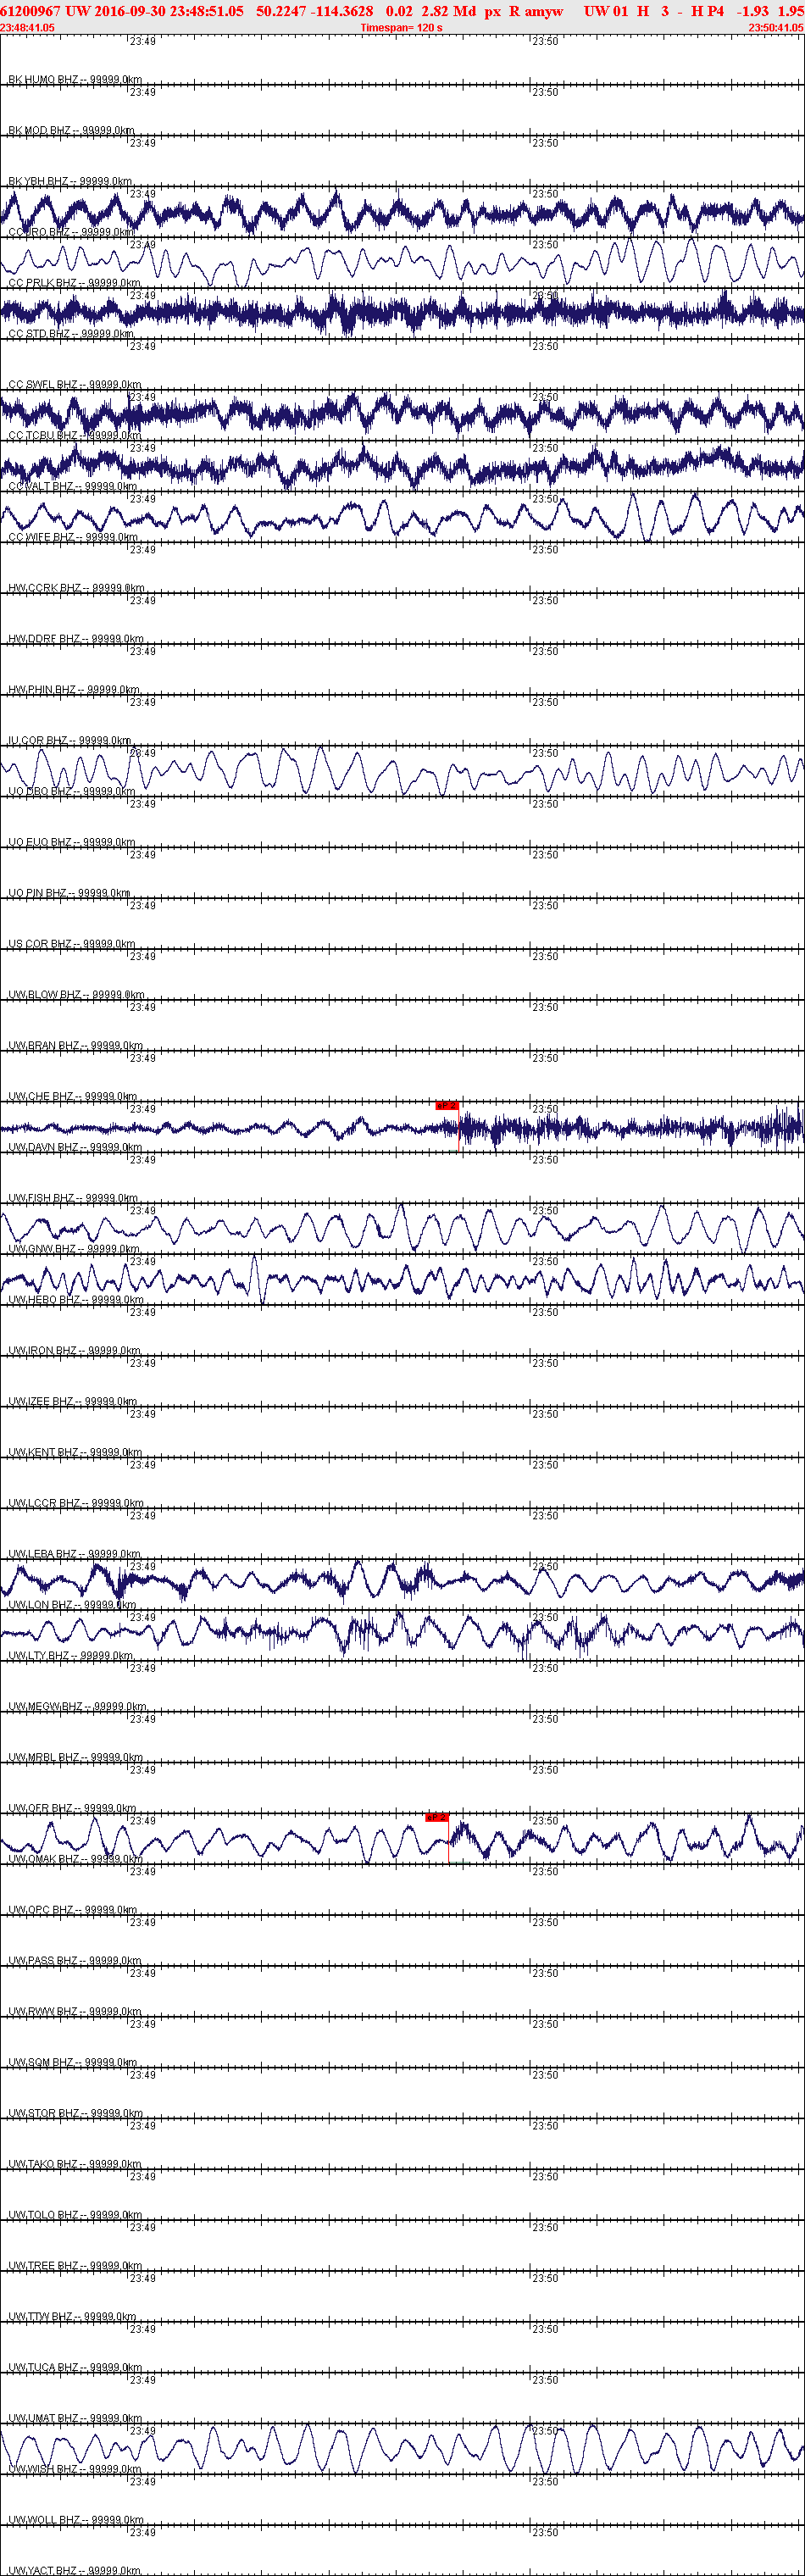This screenshot has width=805, height=2576.
Task: Select the 'UW STOR BHZ' station label
Action: [x=75, y=2113]
